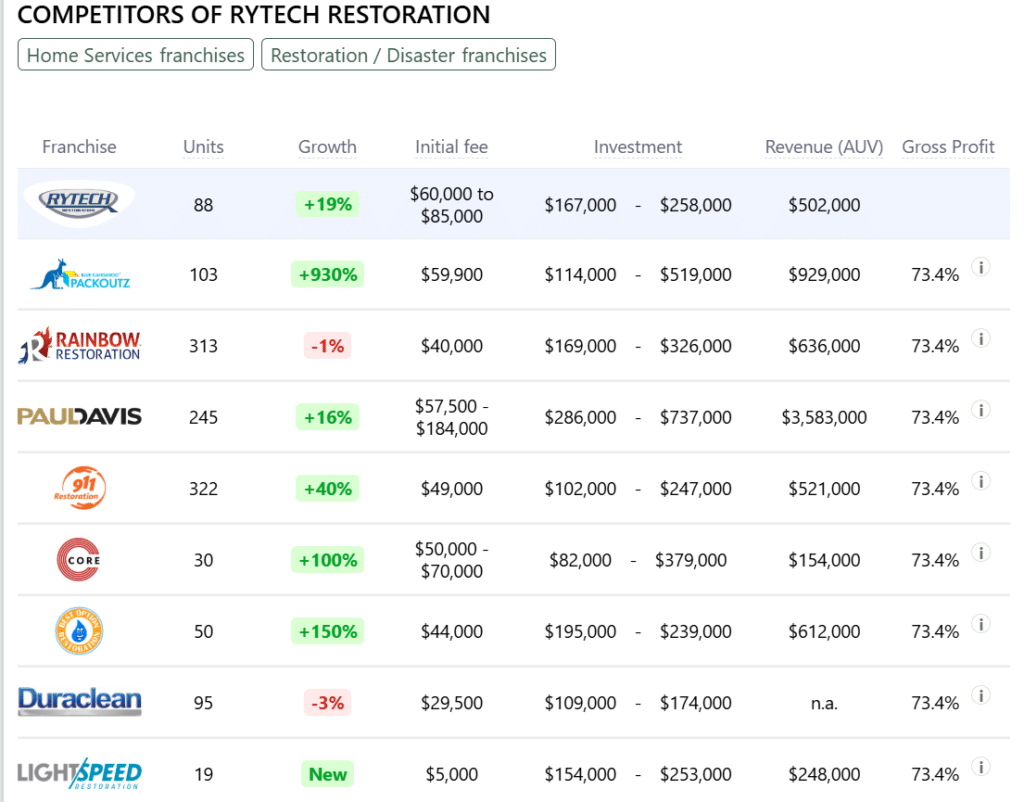Open the Best Option Restoration logo
The image size is (1024, 802).
(x=79, y=631)
